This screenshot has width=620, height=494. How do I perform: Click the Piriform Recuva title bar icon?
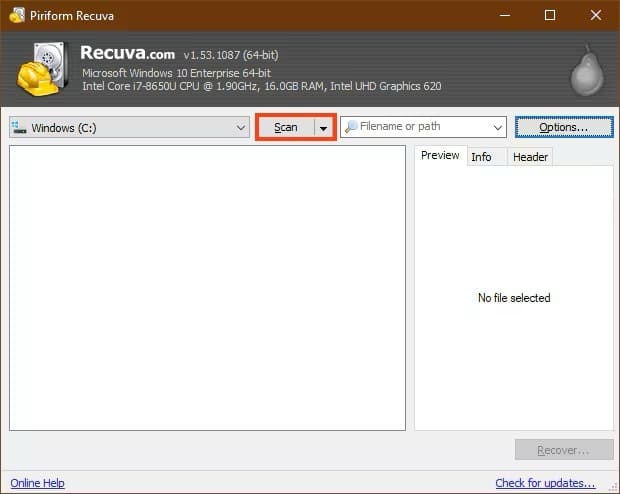(x=16, y=15)
